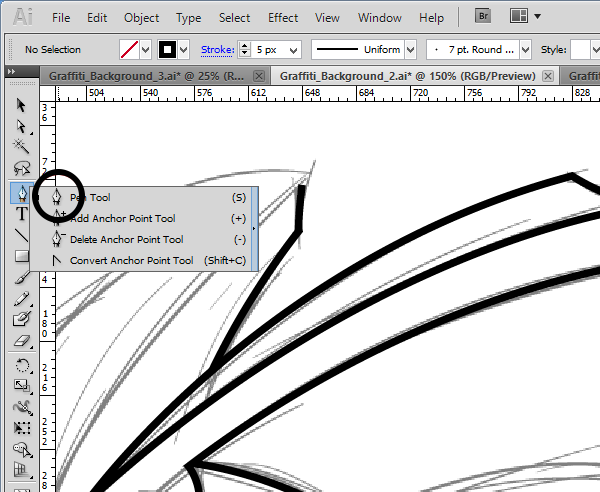Open the Effect menu

click(x=283, y=18)
